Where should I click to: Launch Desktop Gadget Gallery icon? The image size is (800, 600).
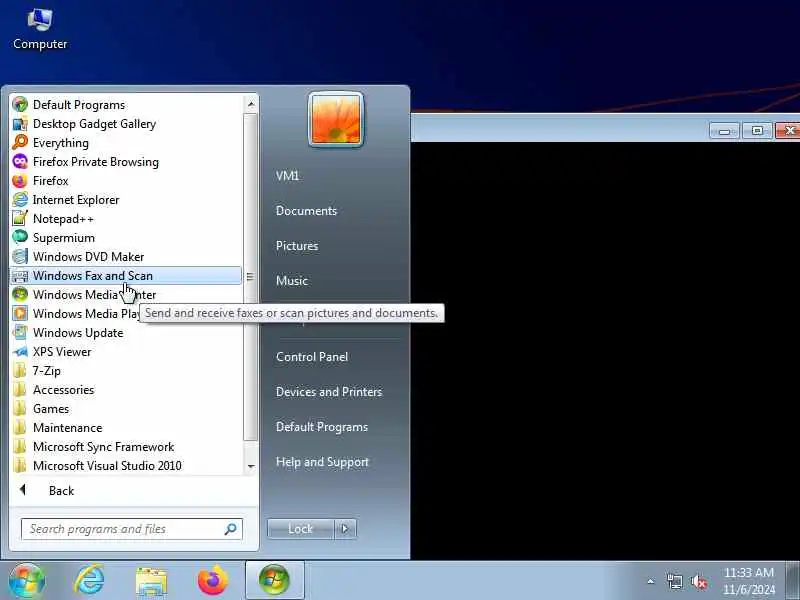click(x=20, y=123)
